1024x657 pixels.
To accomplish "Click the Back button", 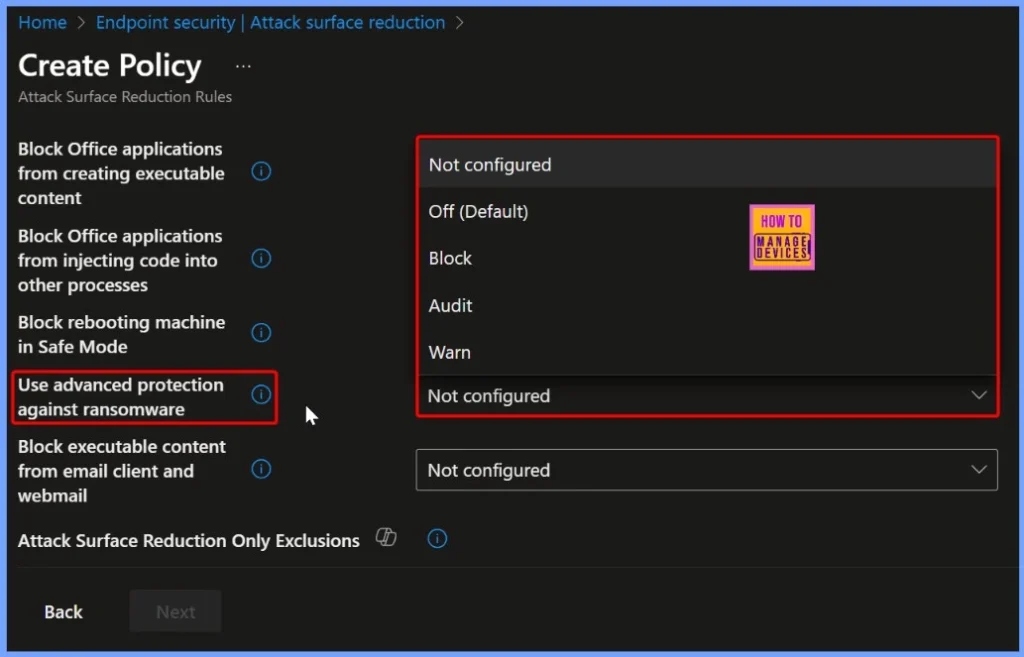I will coord(62,611).
